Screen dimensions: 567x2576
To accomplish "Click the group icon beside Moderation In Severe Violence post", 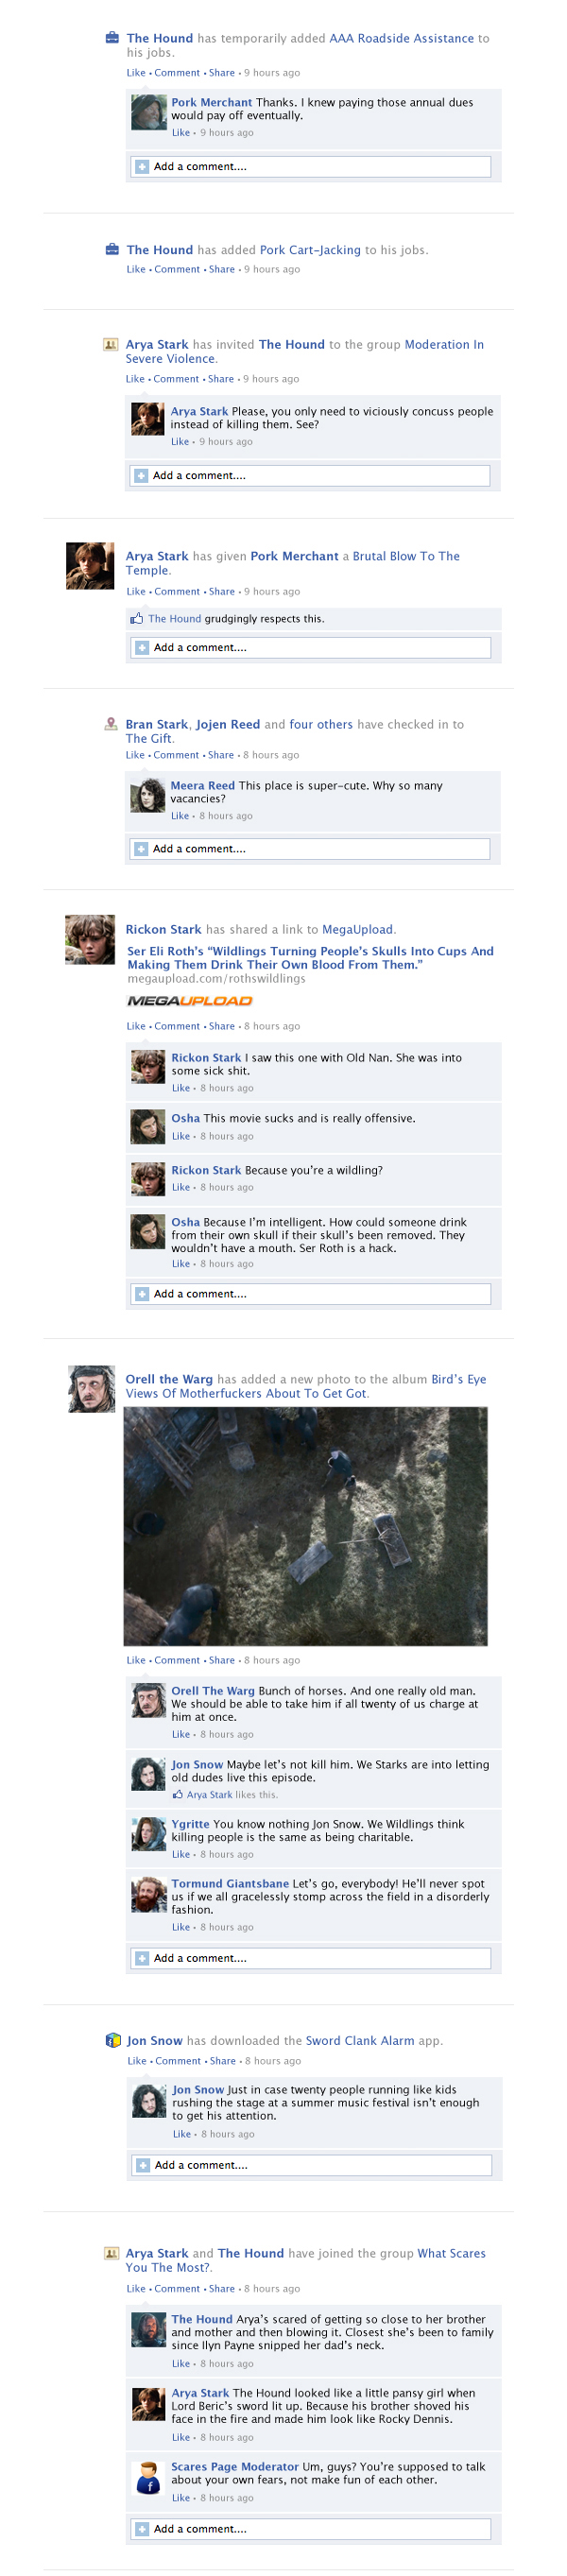I will click(x=111, y=344).
